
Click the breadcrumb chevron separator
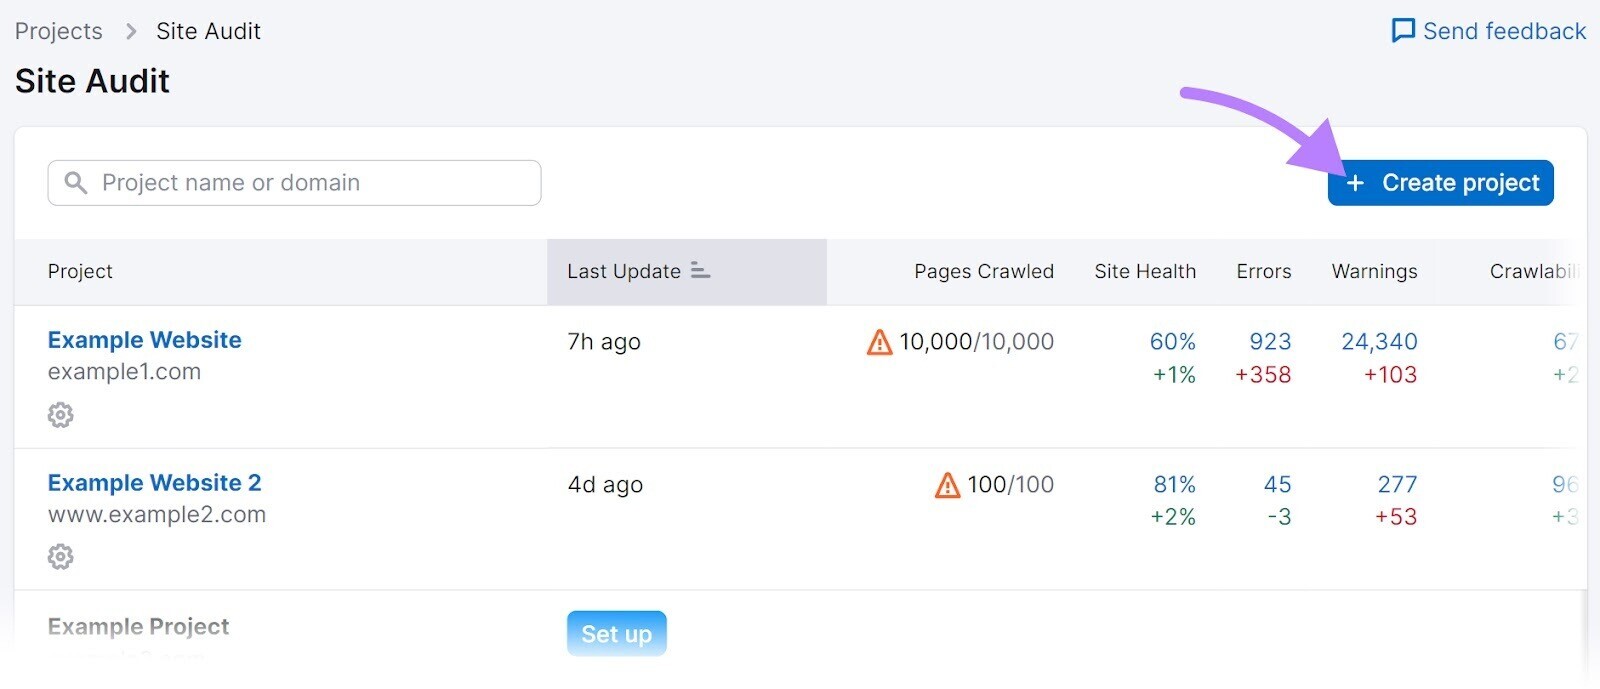click(131, 32)
